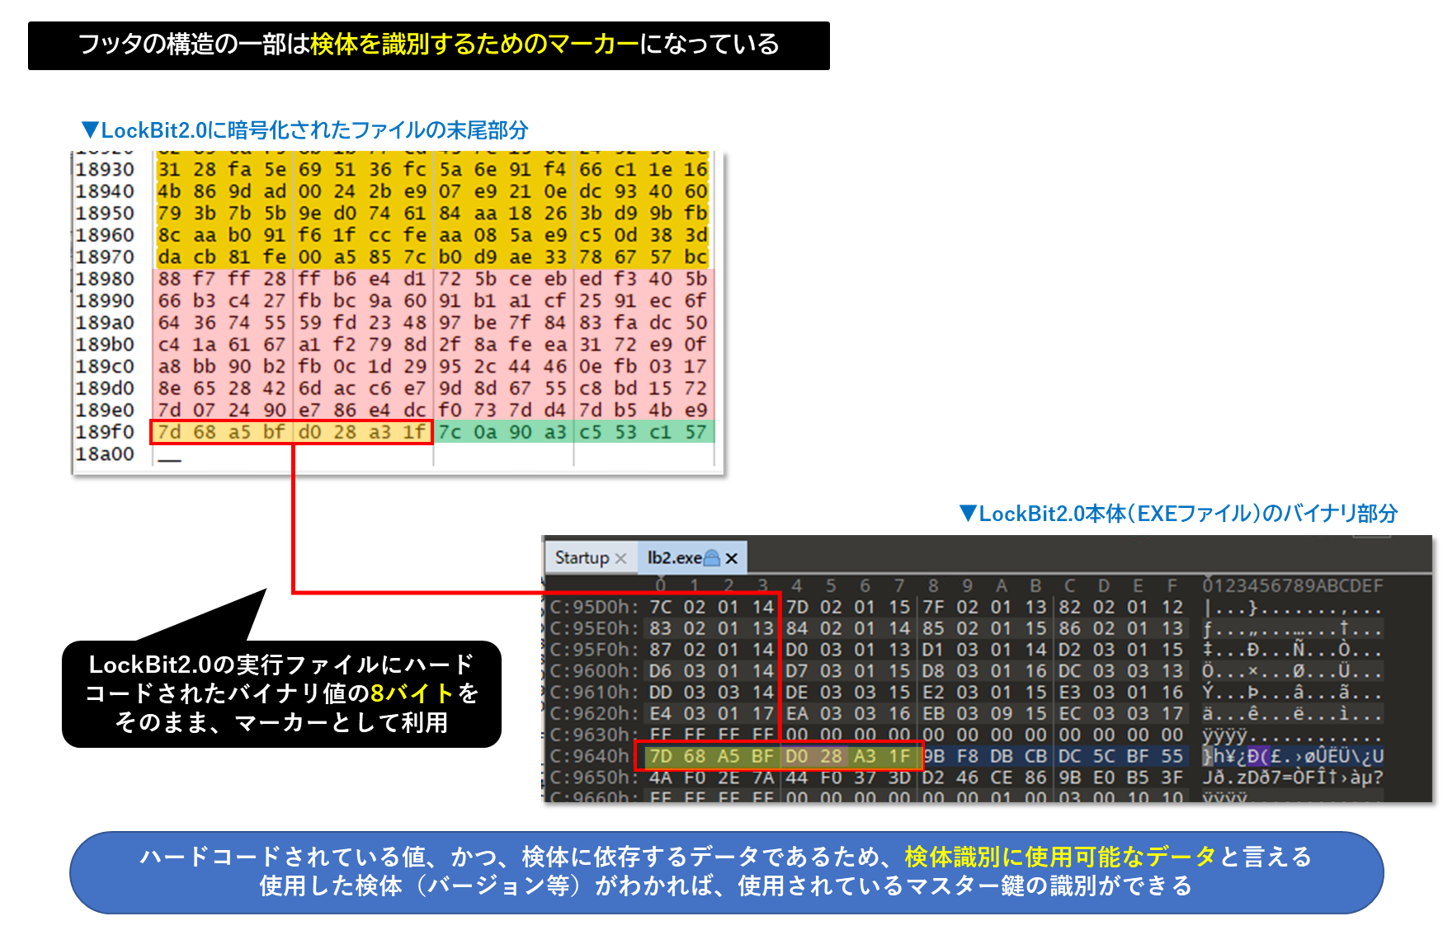Select offset 18980 at start of pink region
This screenshot has width=1450, height=935.
pos(105,279)
